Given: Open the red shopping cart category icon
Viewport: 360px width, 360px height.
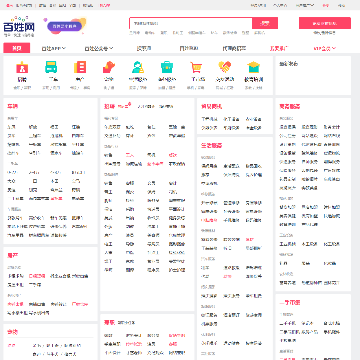Looking at the screenshot, I should [x=196, y=67].
